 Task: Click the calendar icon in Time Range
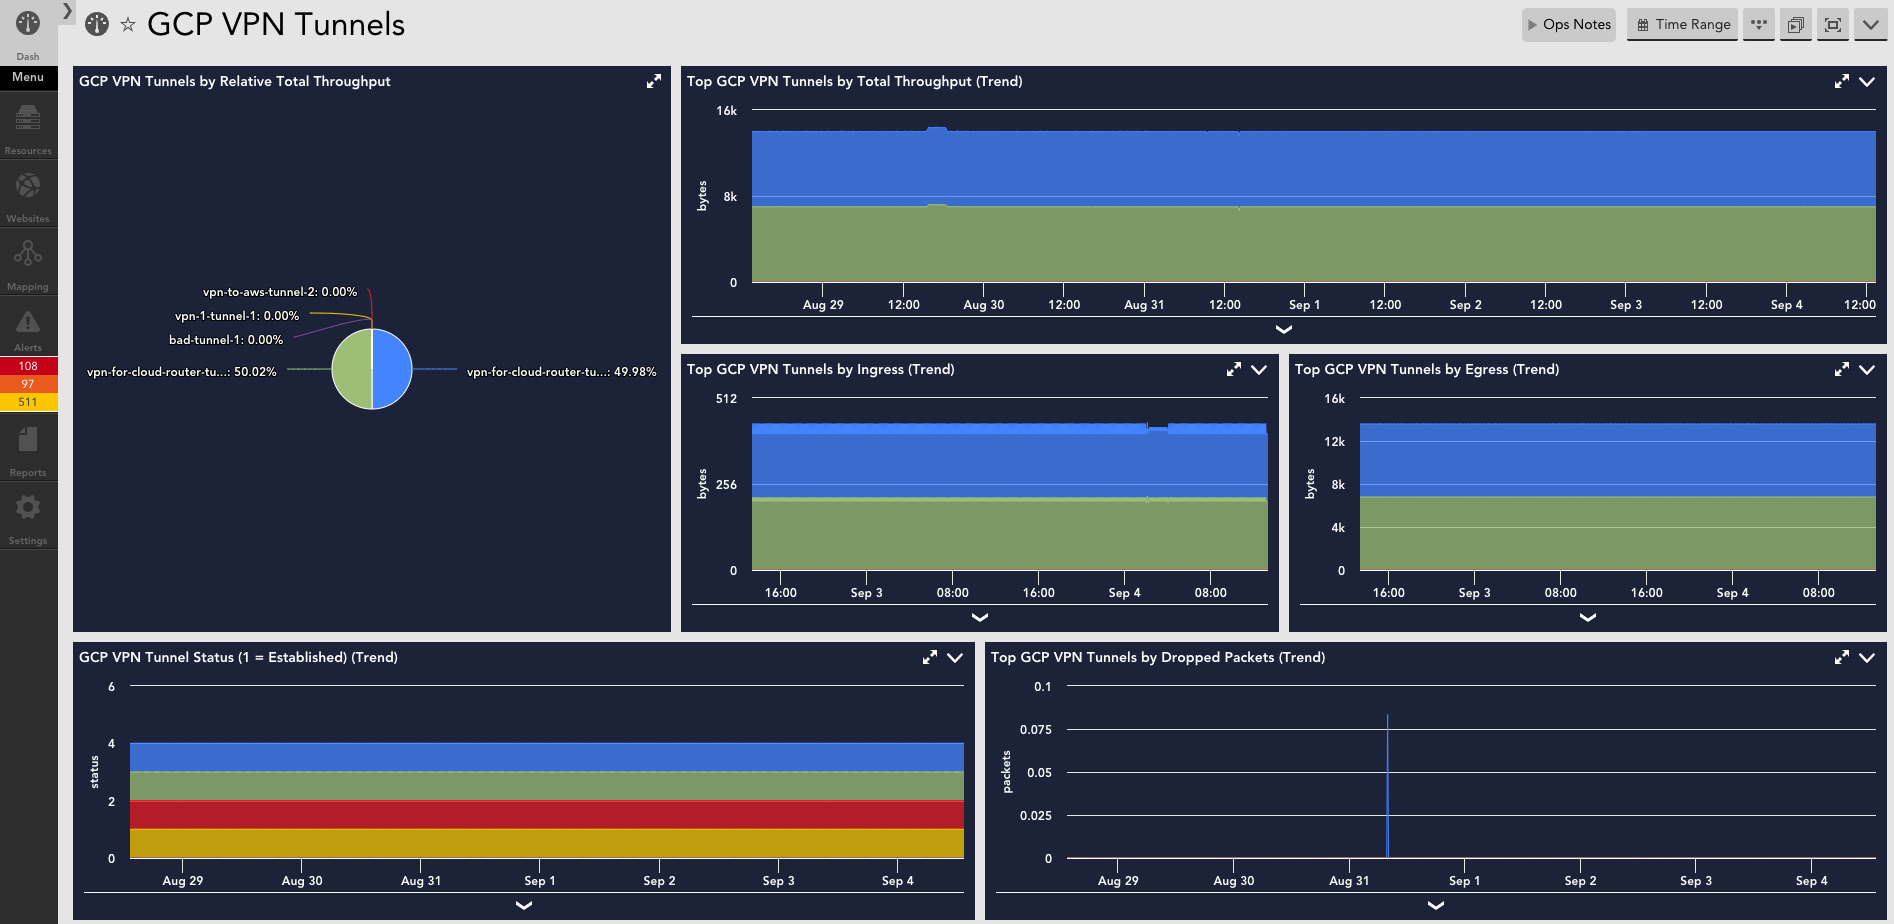[x=1643, y=25]
